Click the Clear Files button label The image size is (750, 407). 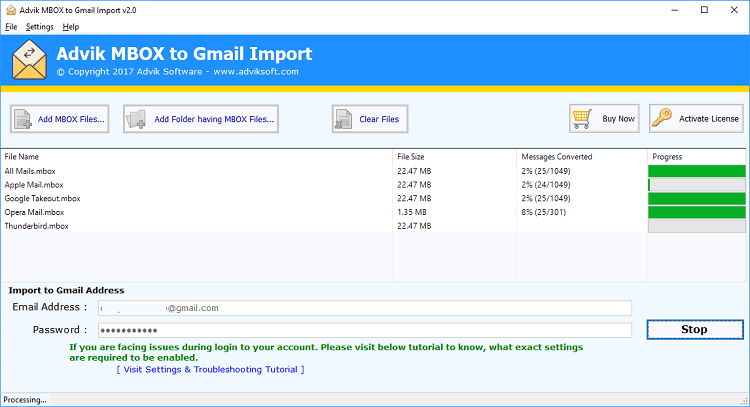pyautogui.click(x=379, y=119)
